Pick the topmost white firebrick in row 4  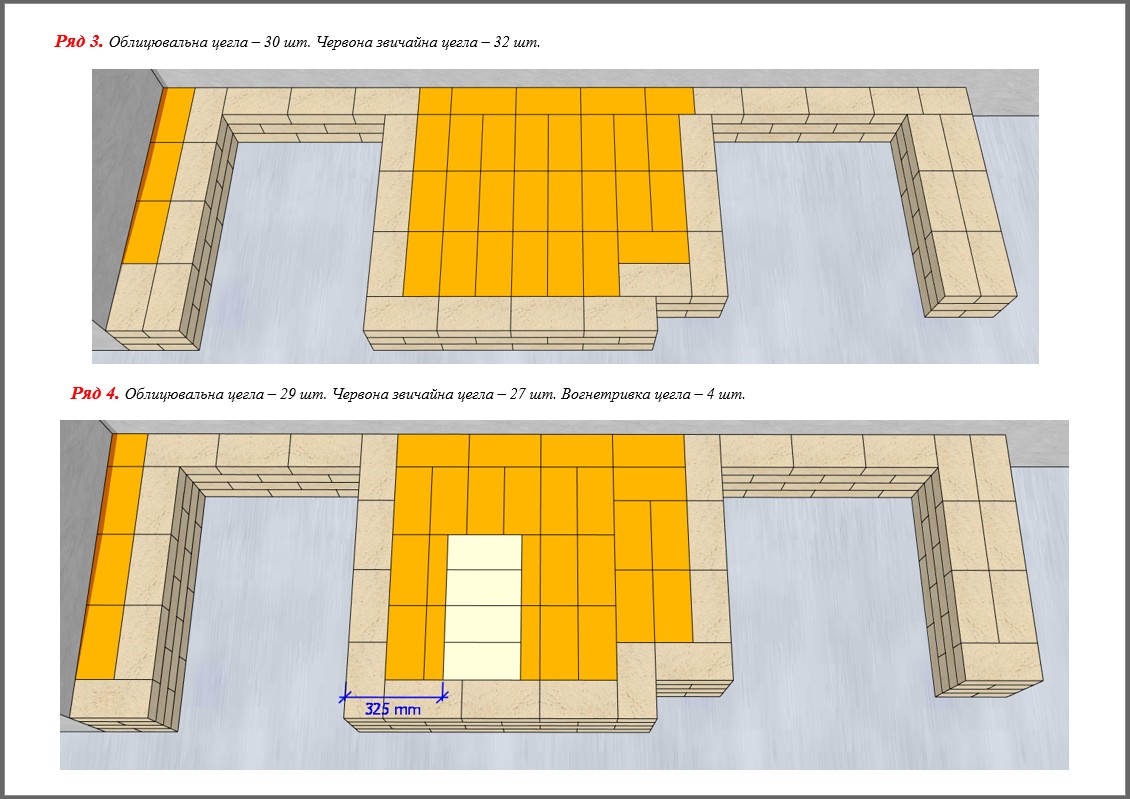[x=484, y=552]
